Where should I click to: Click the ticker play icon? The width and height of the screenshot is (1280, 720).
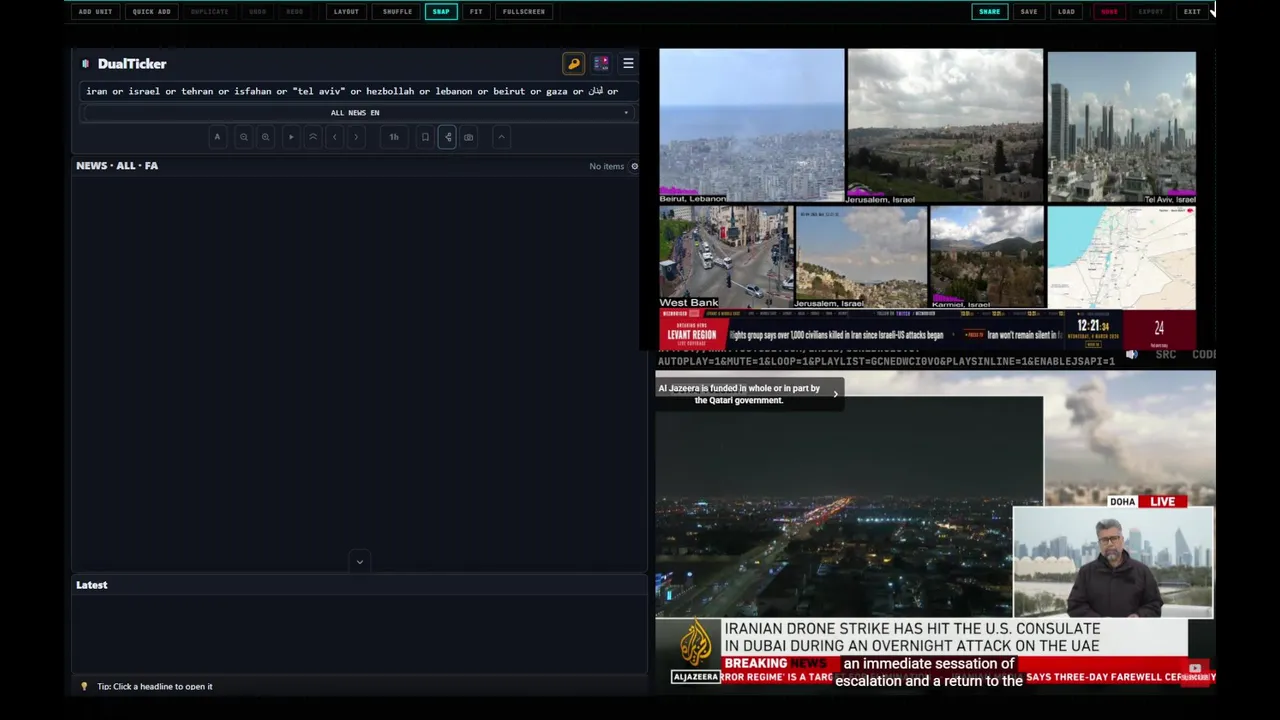pyautogui.click(x=291, y=137)
